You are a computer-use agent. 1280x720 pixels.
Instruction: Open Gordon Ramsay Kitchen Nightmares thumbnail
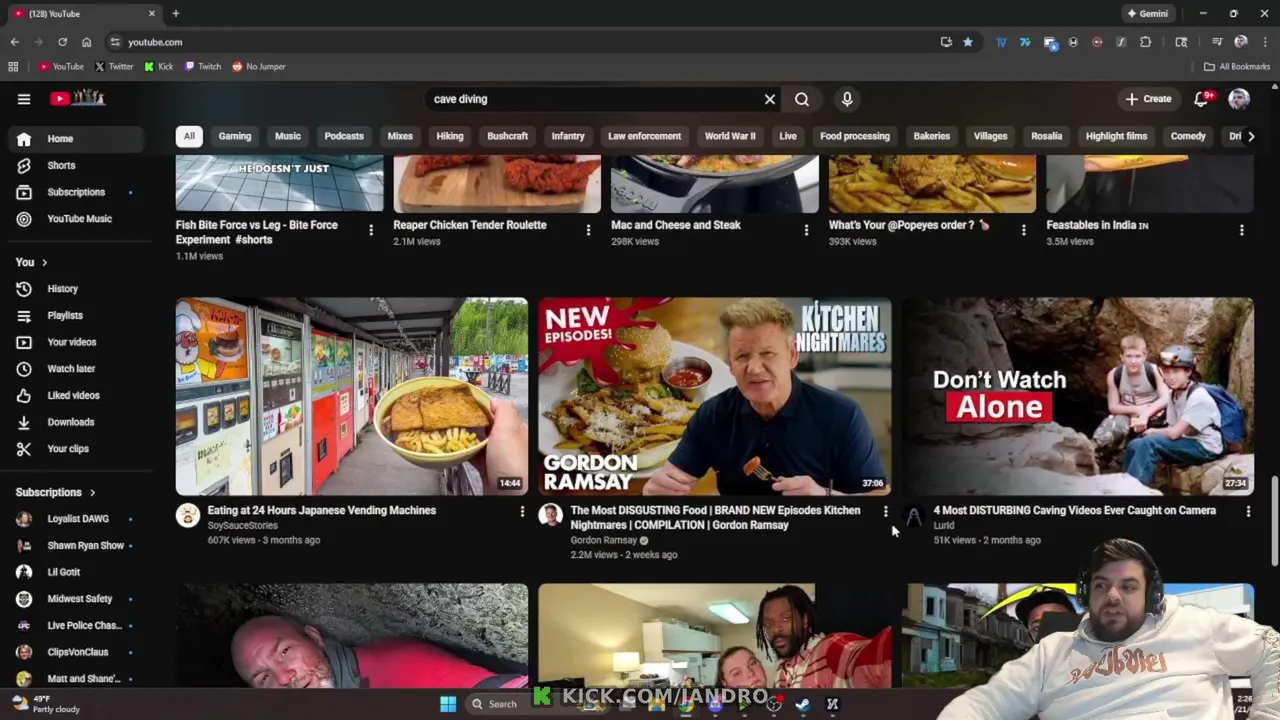[715, 396]
